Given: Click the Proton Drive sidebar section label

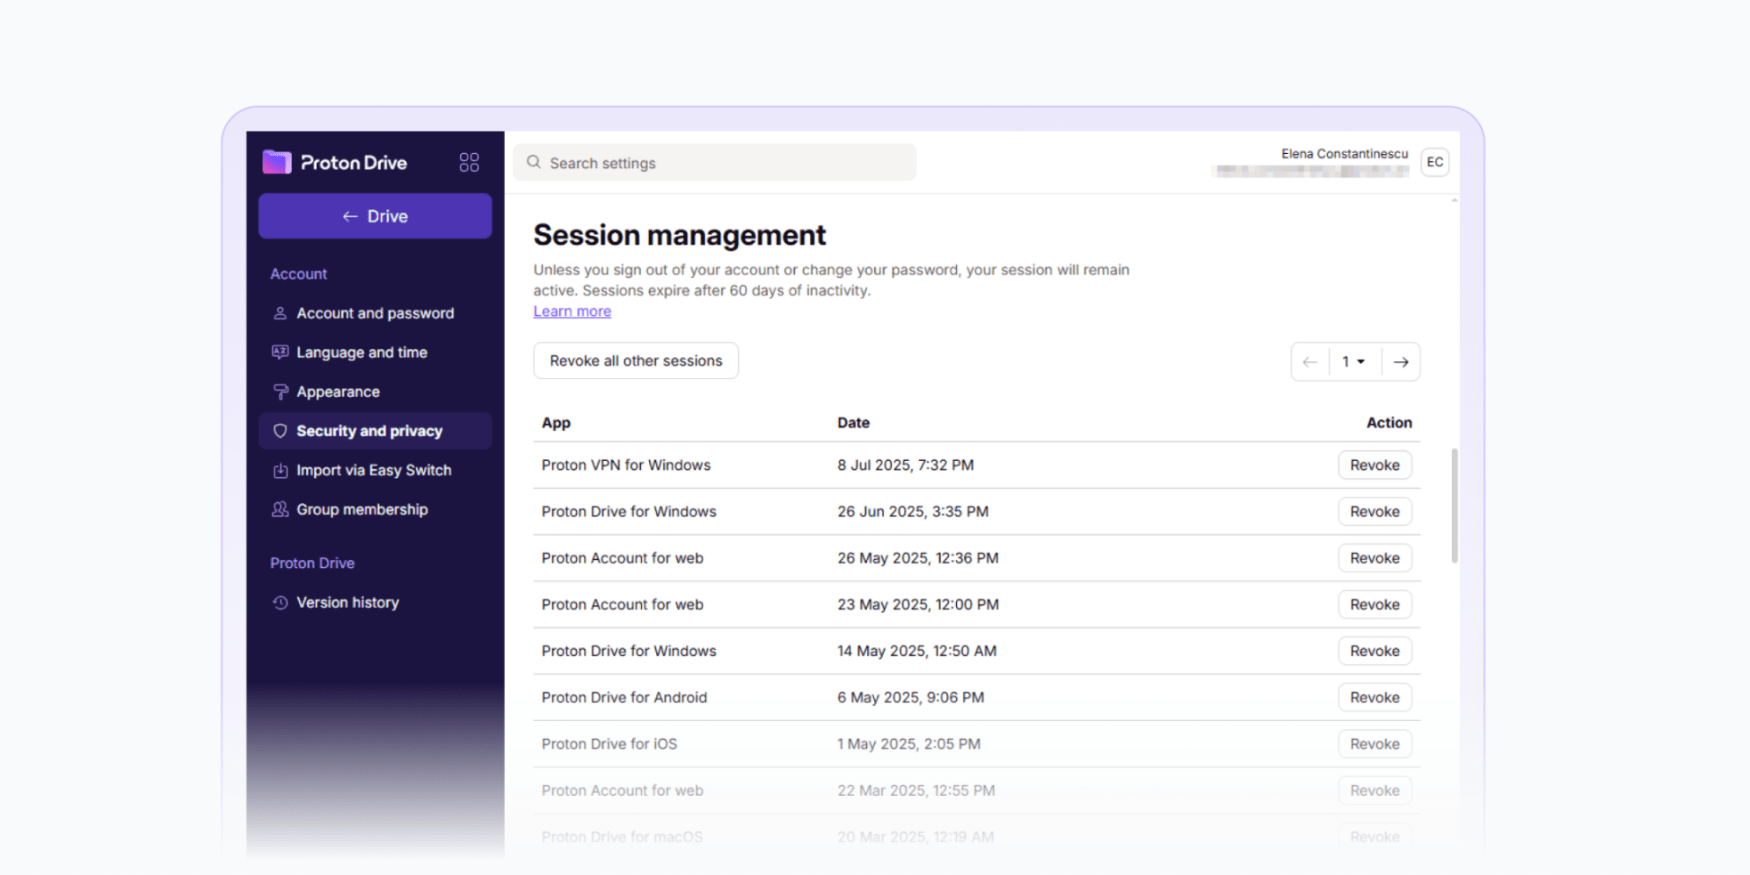Looking at the screenshot, I should 312,563.
